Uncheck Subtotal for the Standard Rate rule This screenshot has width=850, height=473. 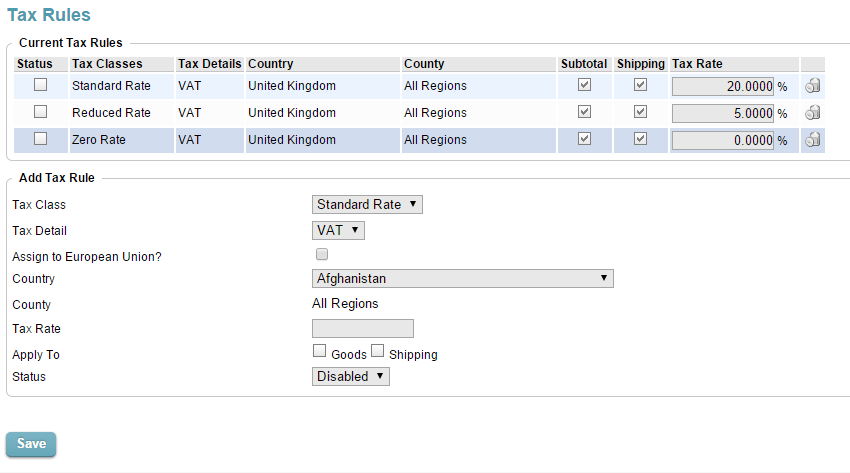(x=585, y=85)
